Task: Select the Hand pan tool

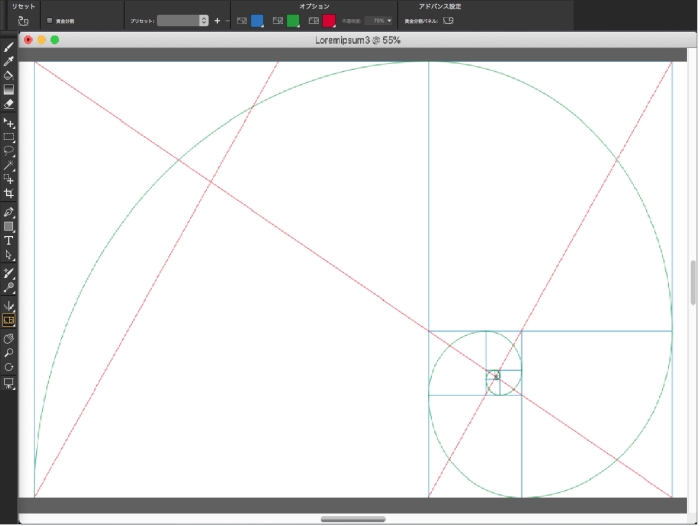Action: [9, 338]
